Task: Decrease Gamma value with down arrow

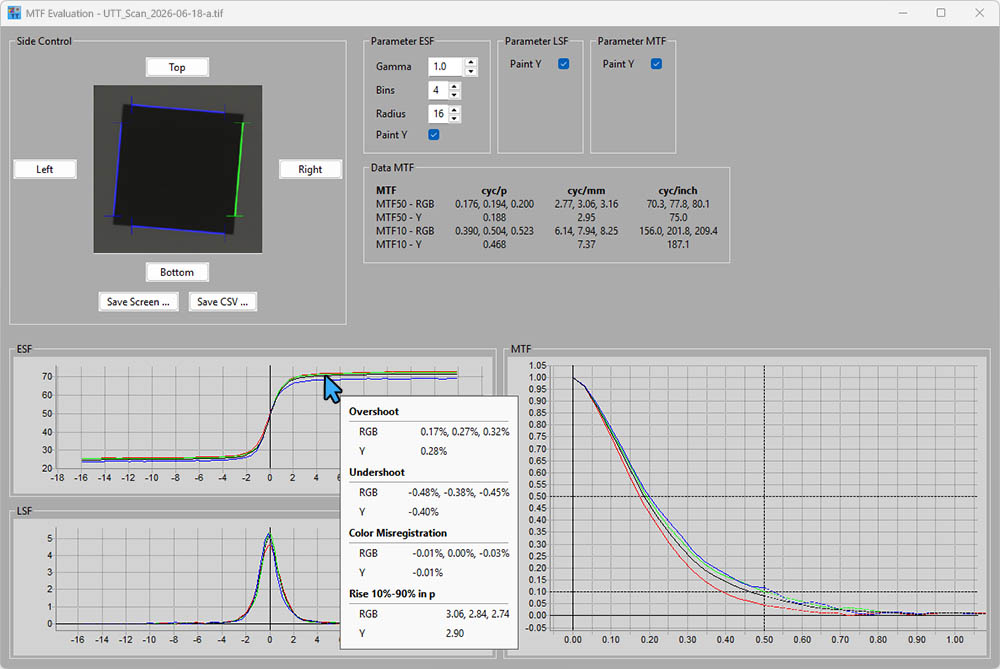Action: click(471, 71)
